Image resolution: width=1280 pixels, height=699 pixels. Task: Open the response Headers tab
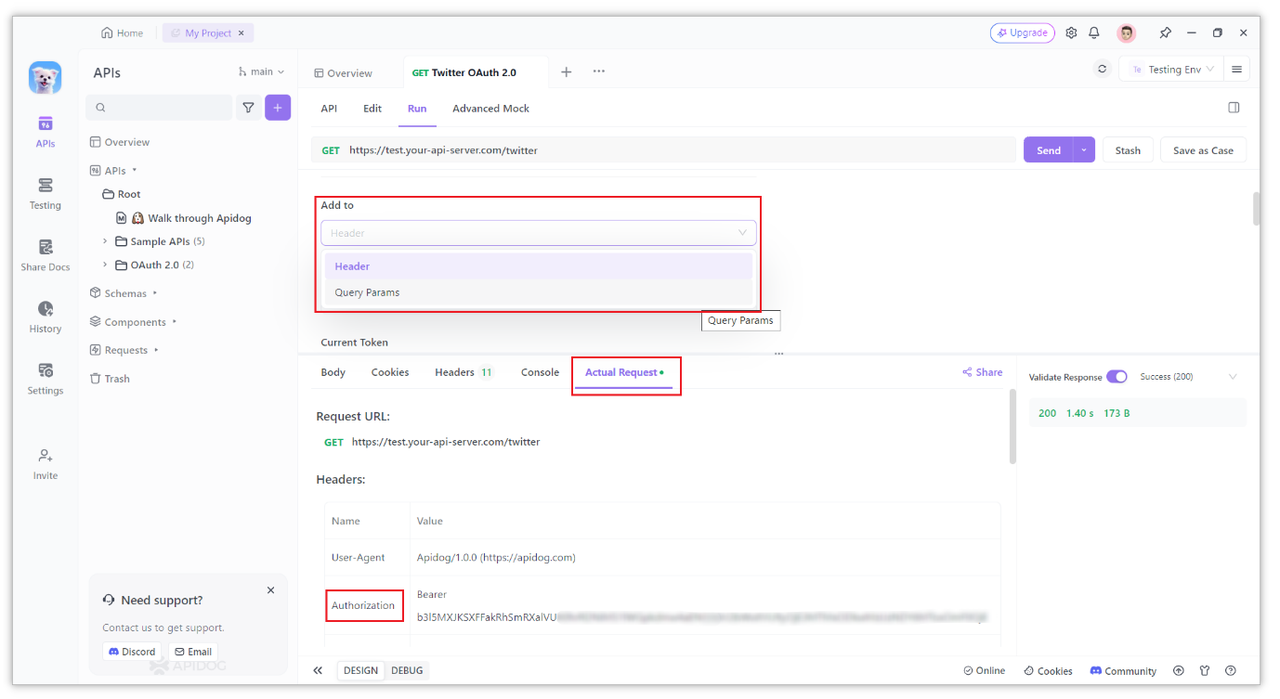(x=464, y=372)
